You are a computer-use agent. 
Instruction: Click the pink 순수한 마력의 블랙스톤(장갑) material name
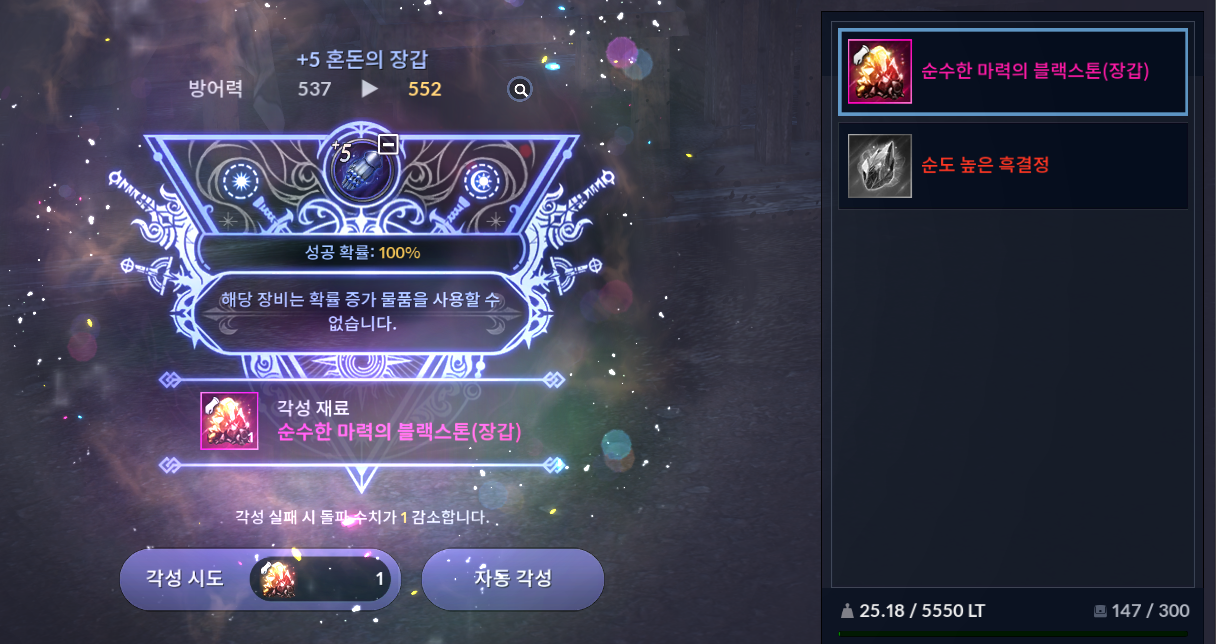point(399,432)
